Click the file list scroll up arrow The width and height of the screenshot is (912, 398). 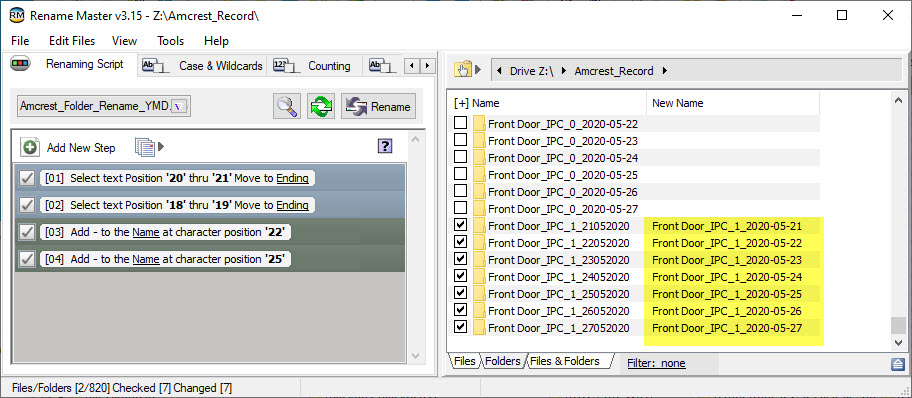tap(899, 101)
